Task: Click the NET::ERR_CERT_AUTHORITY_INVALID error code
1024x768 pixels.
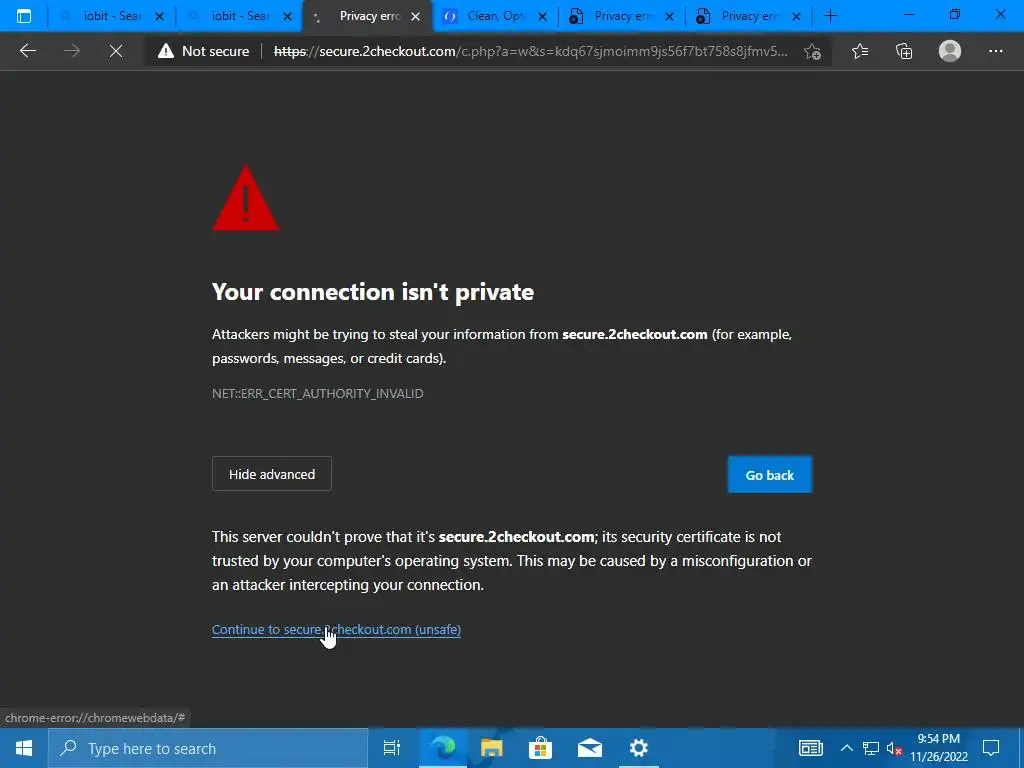Action: pyautogui.click(x=317, y=393)
